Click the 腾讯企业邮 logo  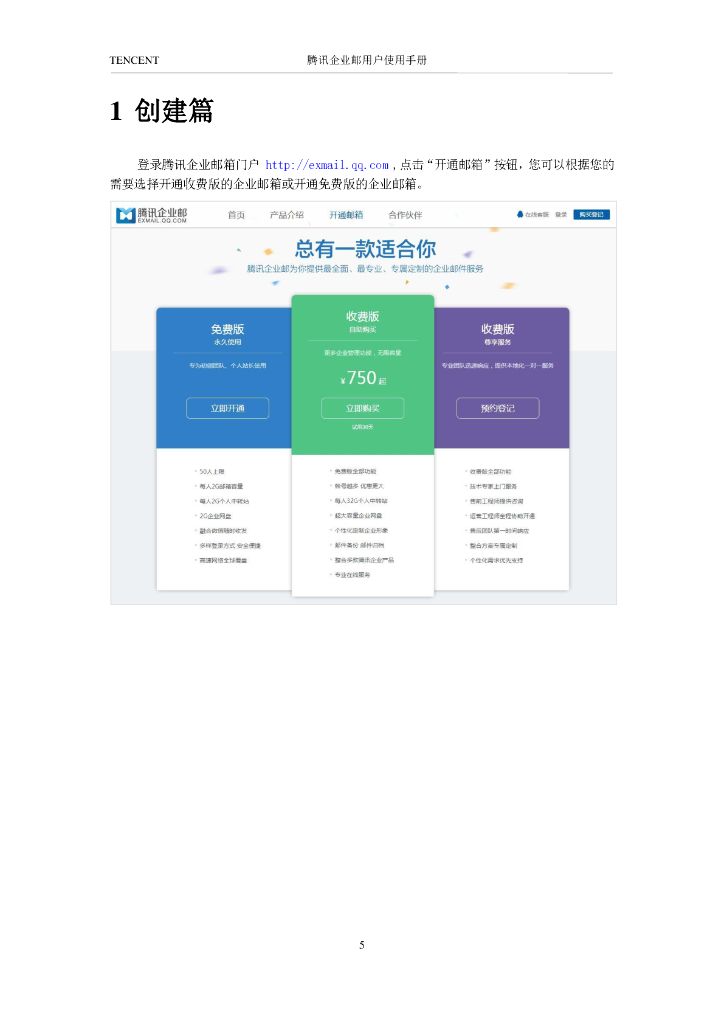click(151, 215)
